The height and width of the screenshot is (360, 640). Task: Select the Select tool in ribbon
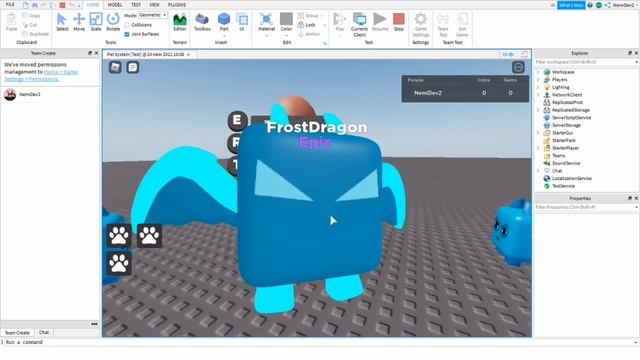coord(62,22)
